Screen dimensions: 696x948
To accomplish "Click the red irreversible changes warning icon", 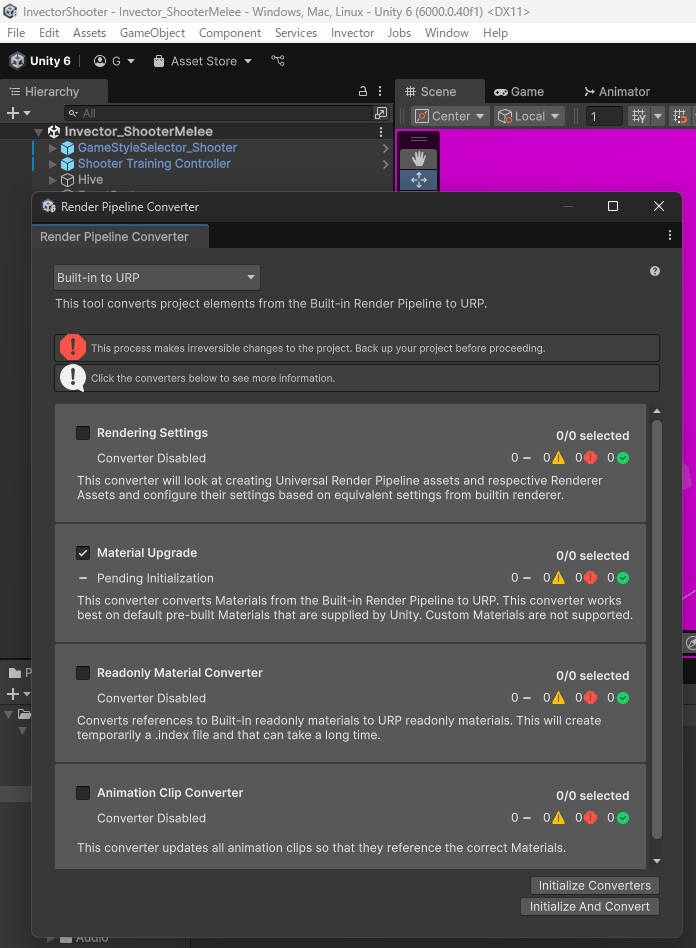I will [73, 348].
